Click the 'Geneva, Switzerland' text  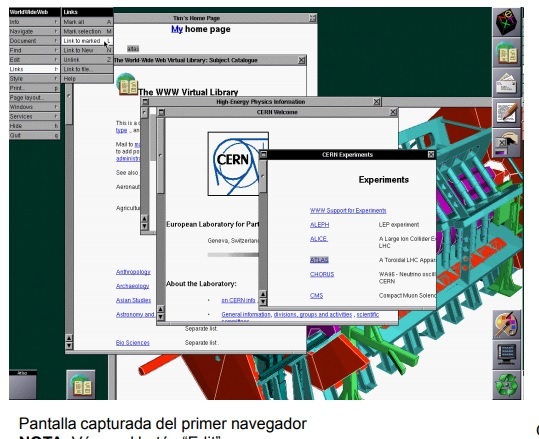[x=233, y=241]
